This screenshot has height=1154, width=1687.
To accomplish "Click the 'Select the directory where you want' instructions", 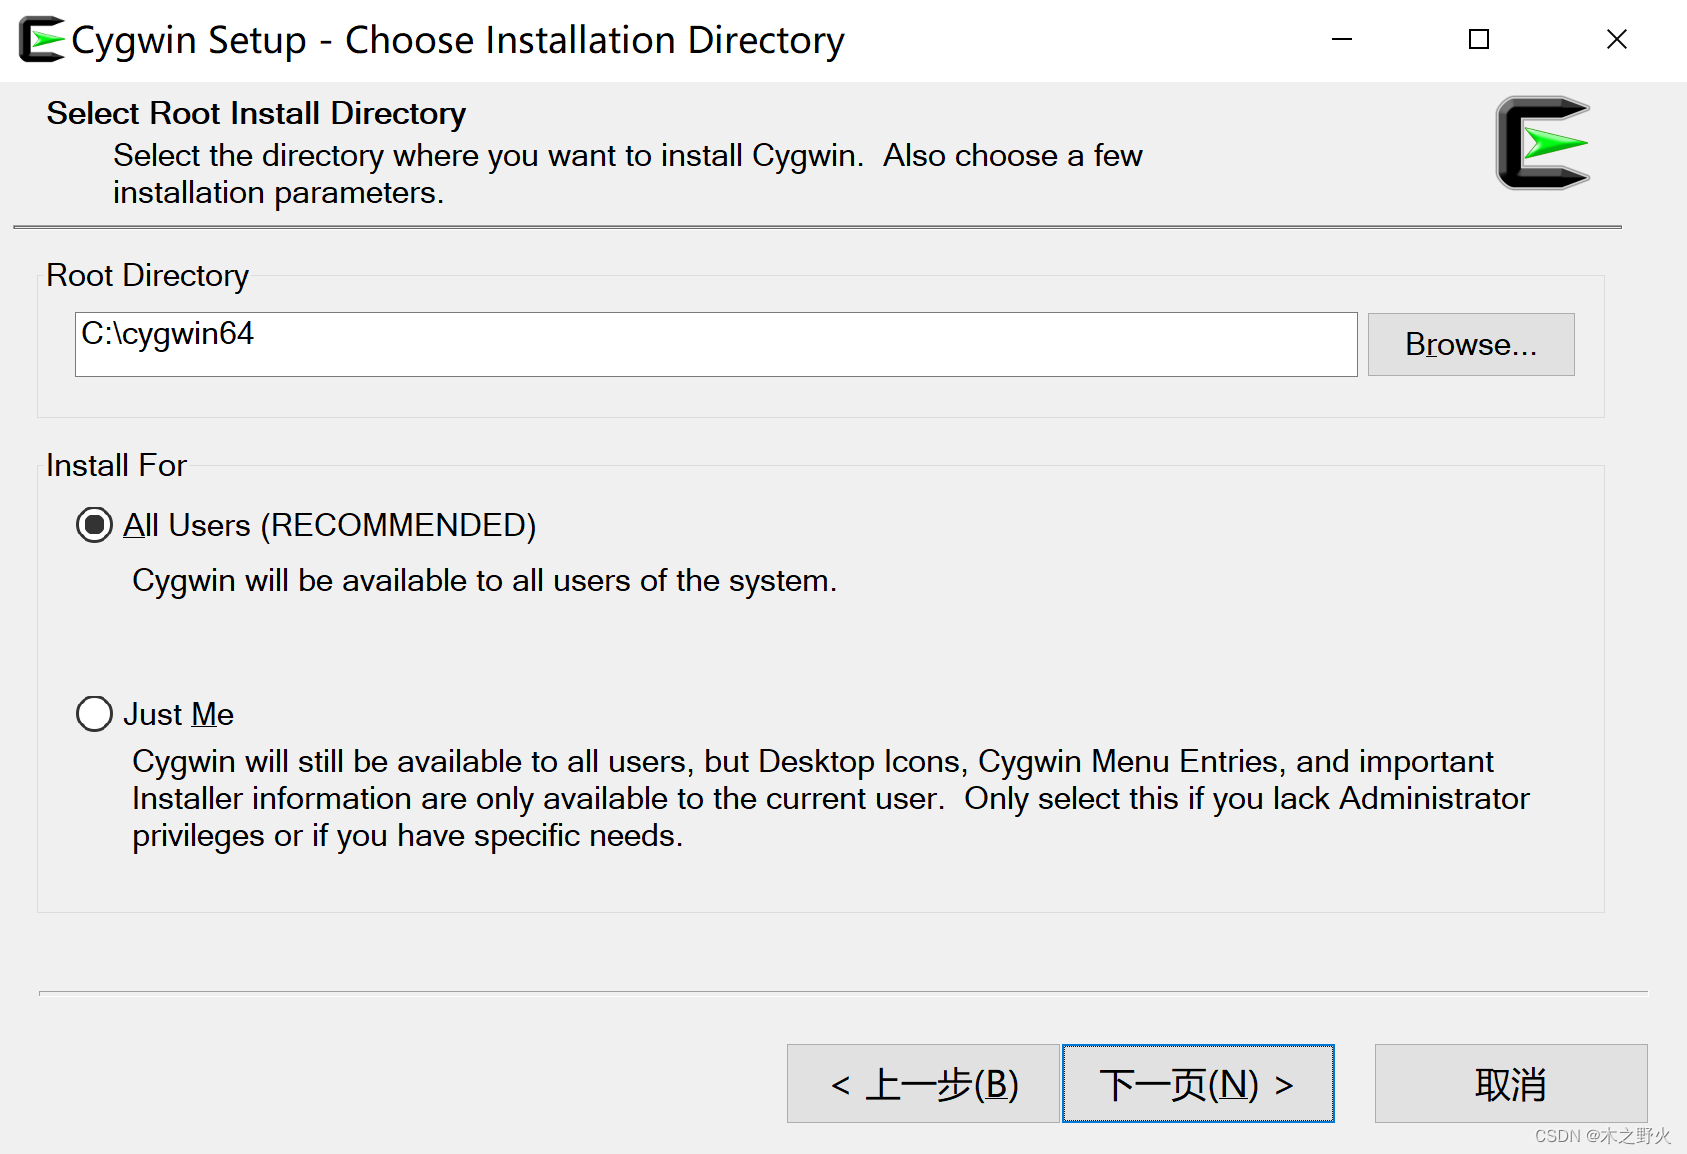I will [x=628, y=174].
